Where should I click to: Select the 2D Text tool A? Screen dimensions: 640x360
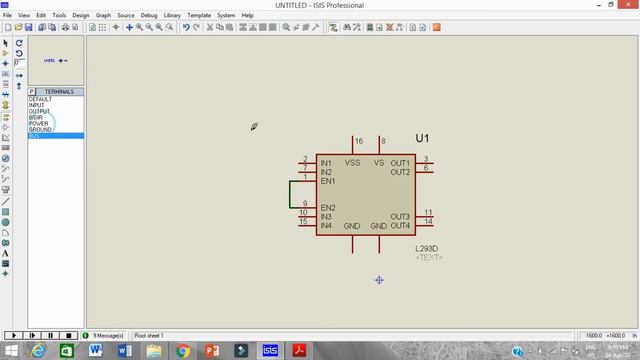click(5, 253)
